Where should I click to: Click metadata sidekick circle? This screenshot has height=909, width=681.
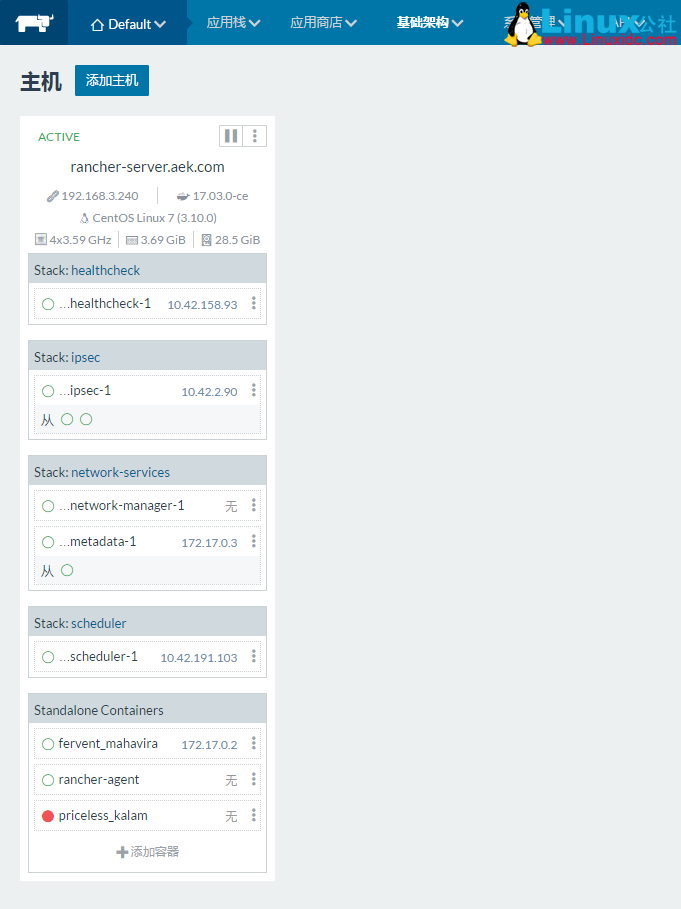click(x=67, y=570)
